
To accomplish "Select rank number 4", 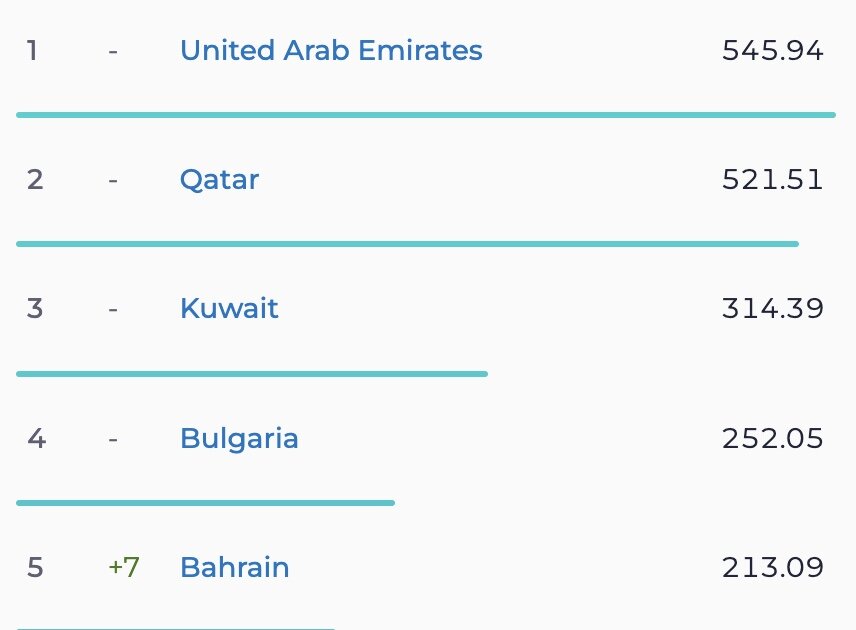I will [x=36, y=438].
